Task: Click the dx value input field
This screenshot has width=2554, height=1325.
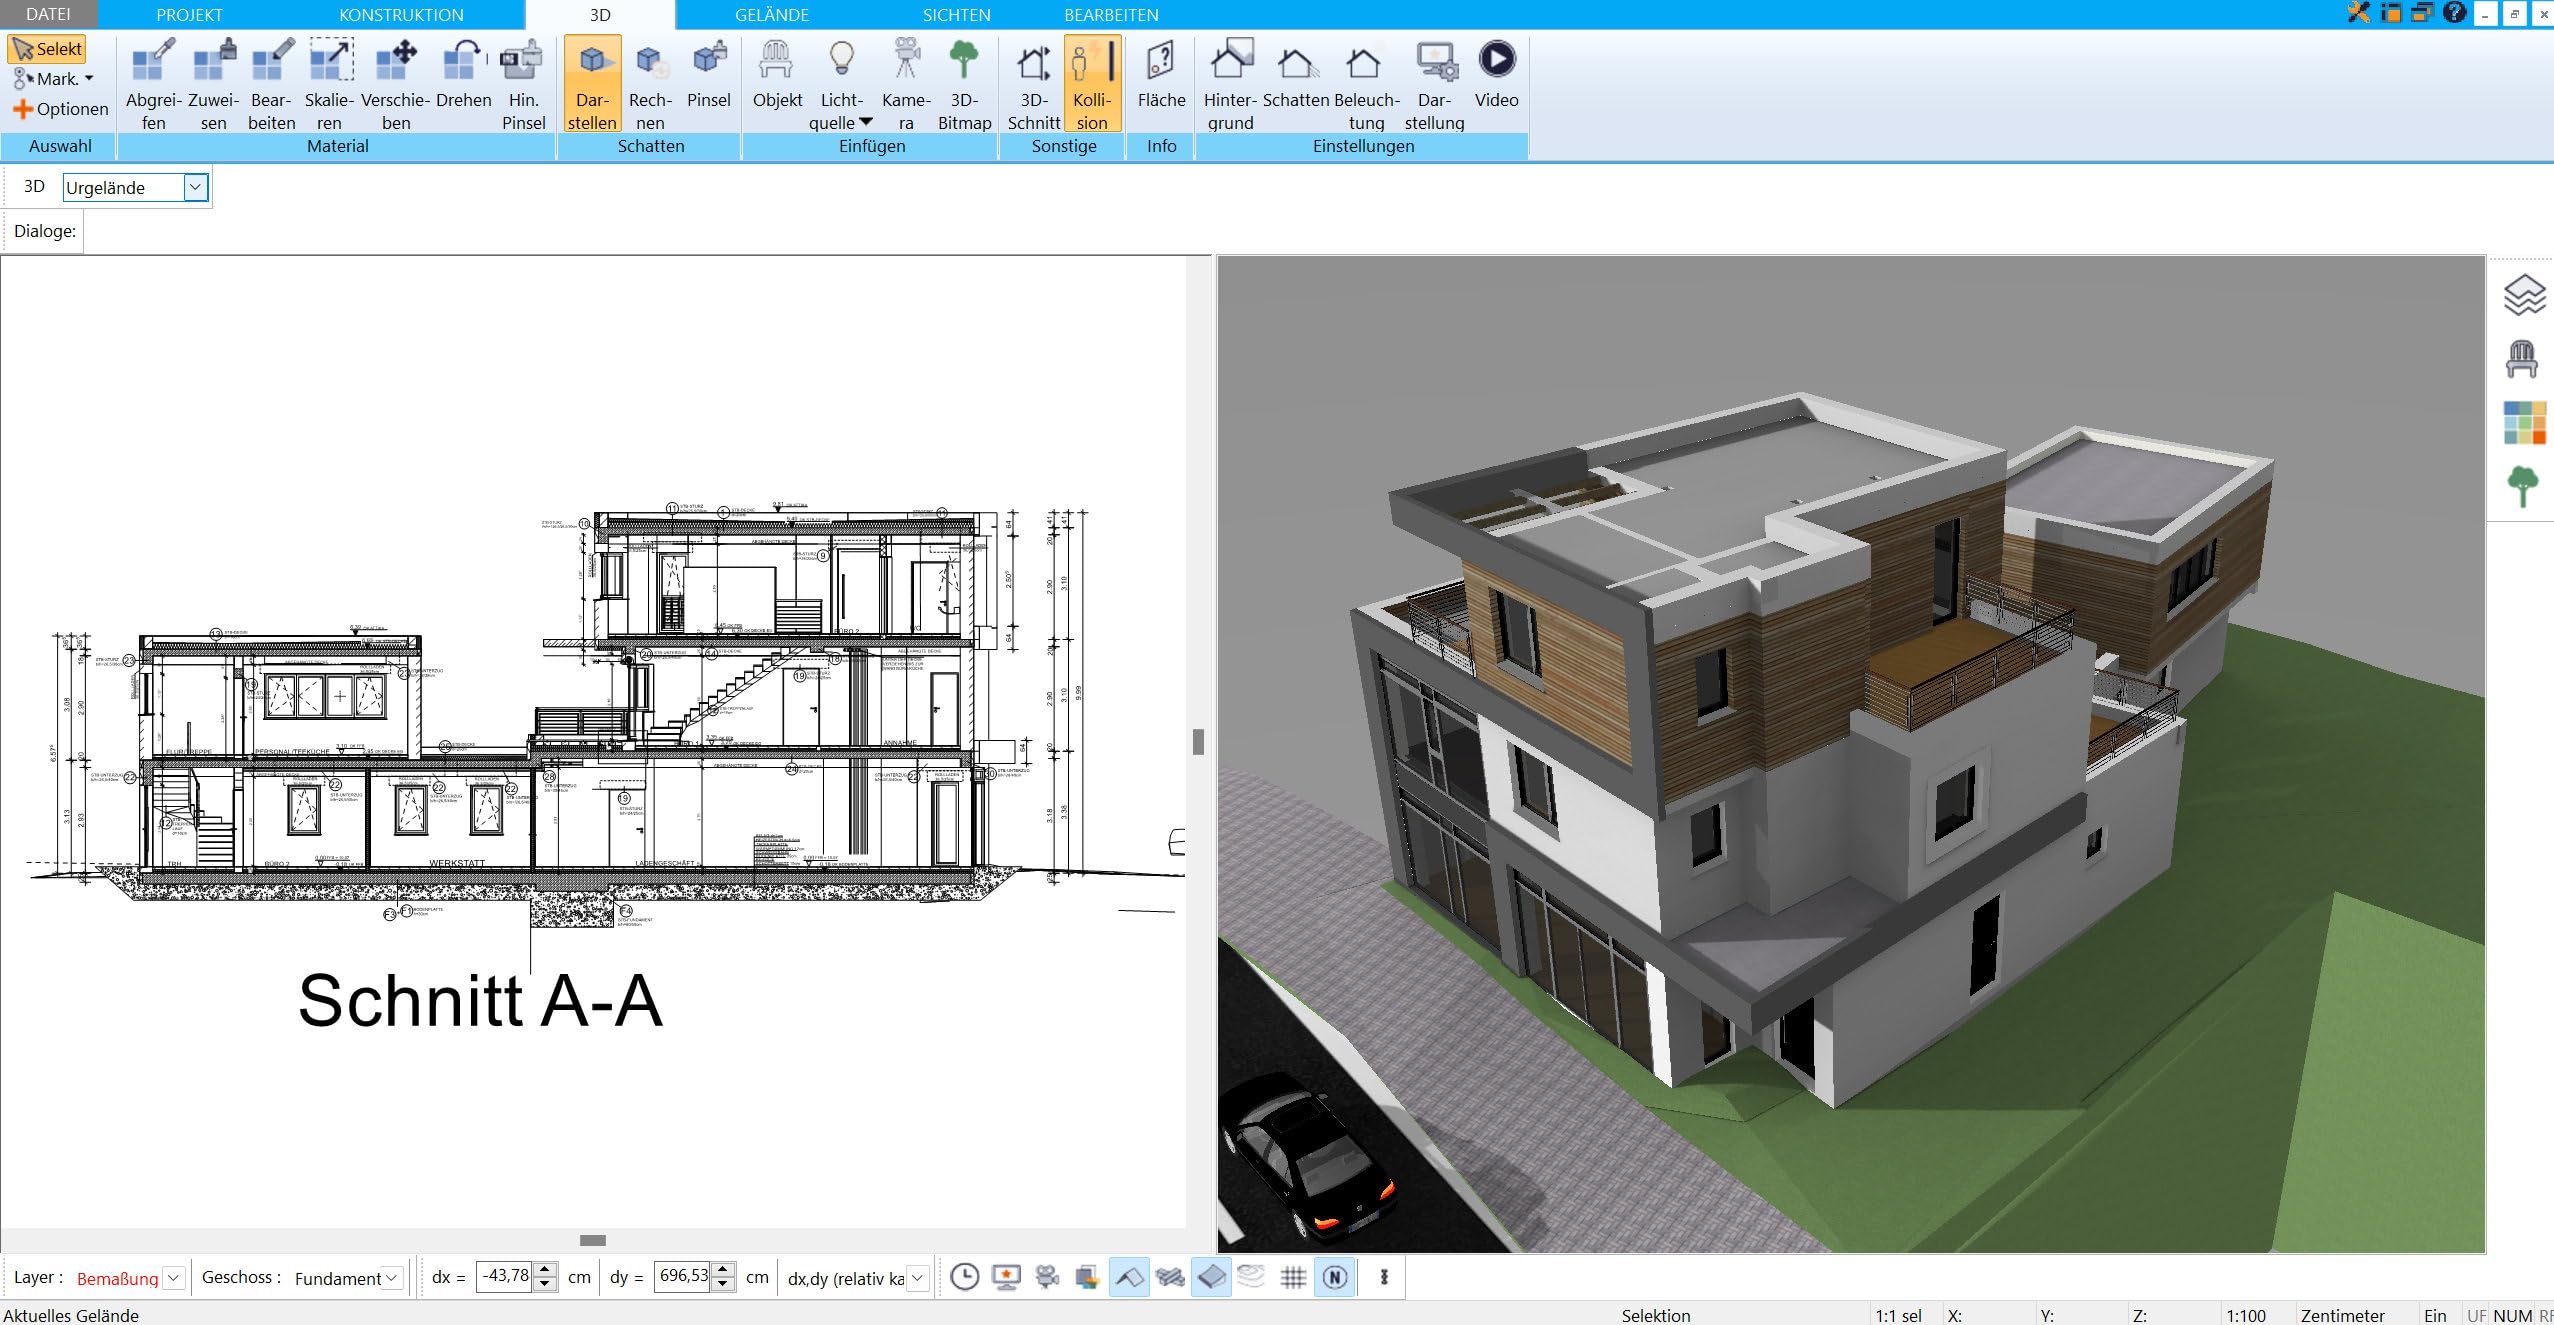Action: [x=505, y=1276]
